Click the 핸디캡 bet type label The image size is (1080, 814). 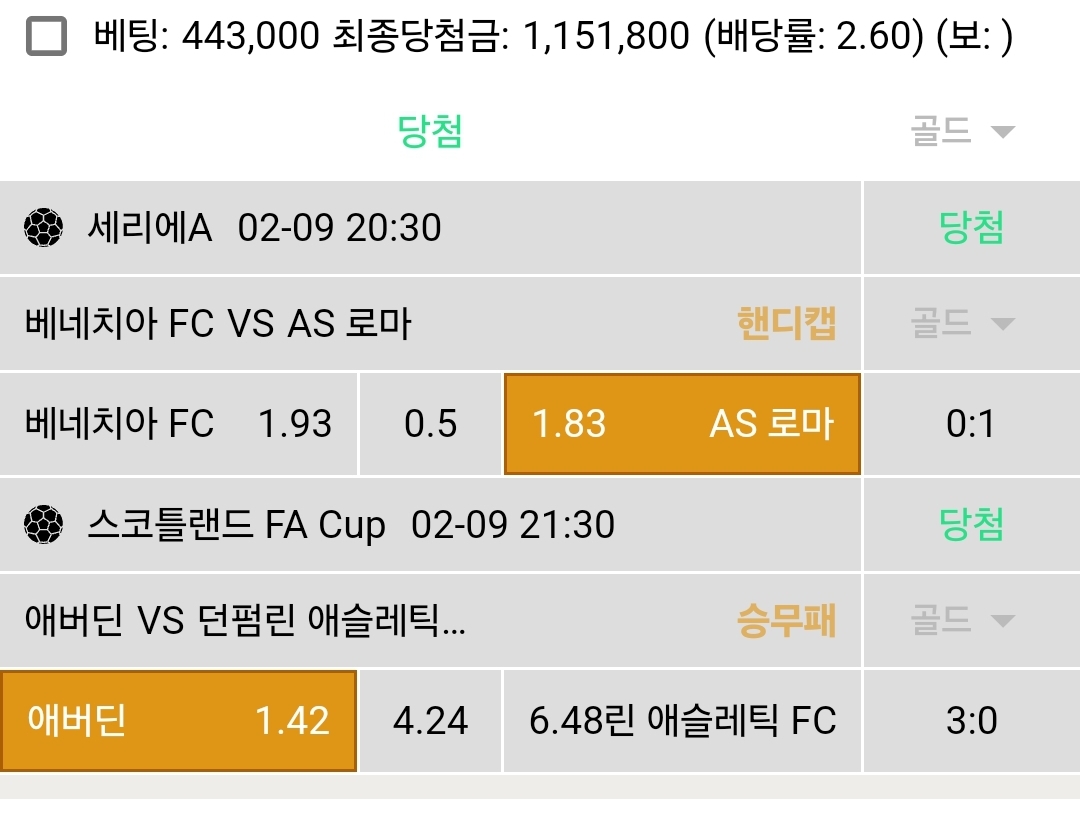pyautogui.click(x=786, y=324)
